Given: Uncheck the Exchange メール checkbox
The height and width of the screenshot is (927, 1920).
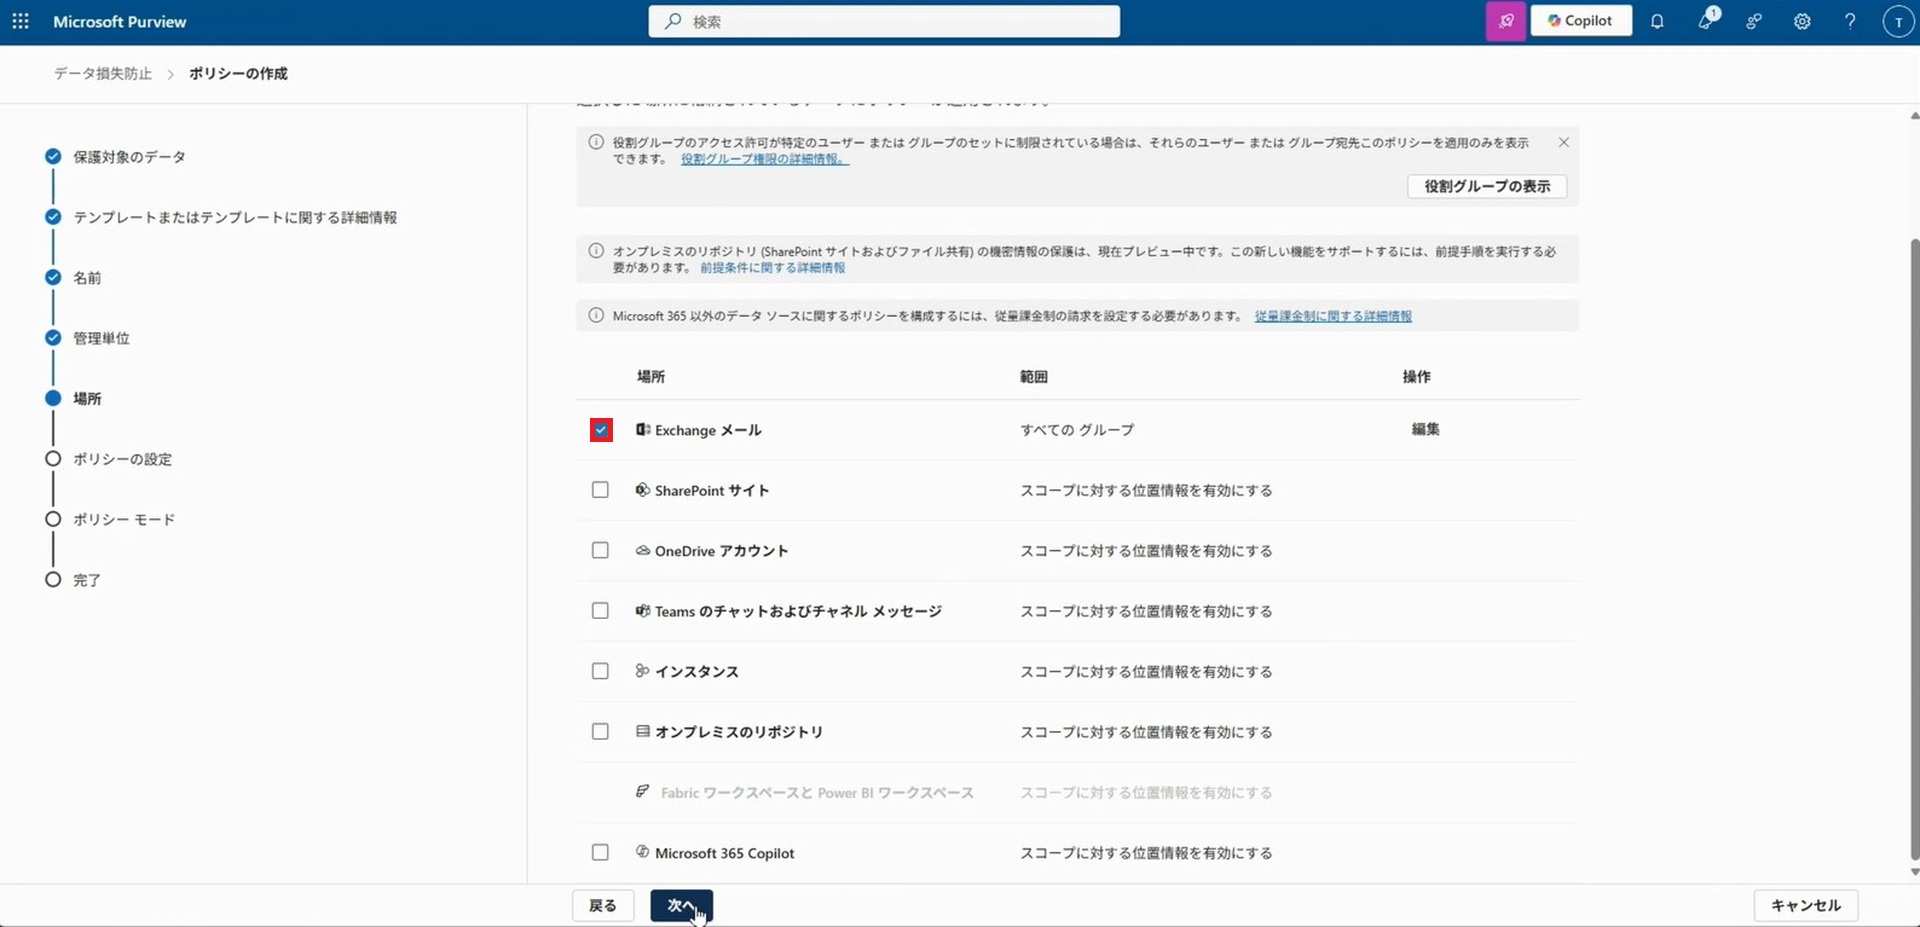Looking at the screenshot, I should (600, 430).
